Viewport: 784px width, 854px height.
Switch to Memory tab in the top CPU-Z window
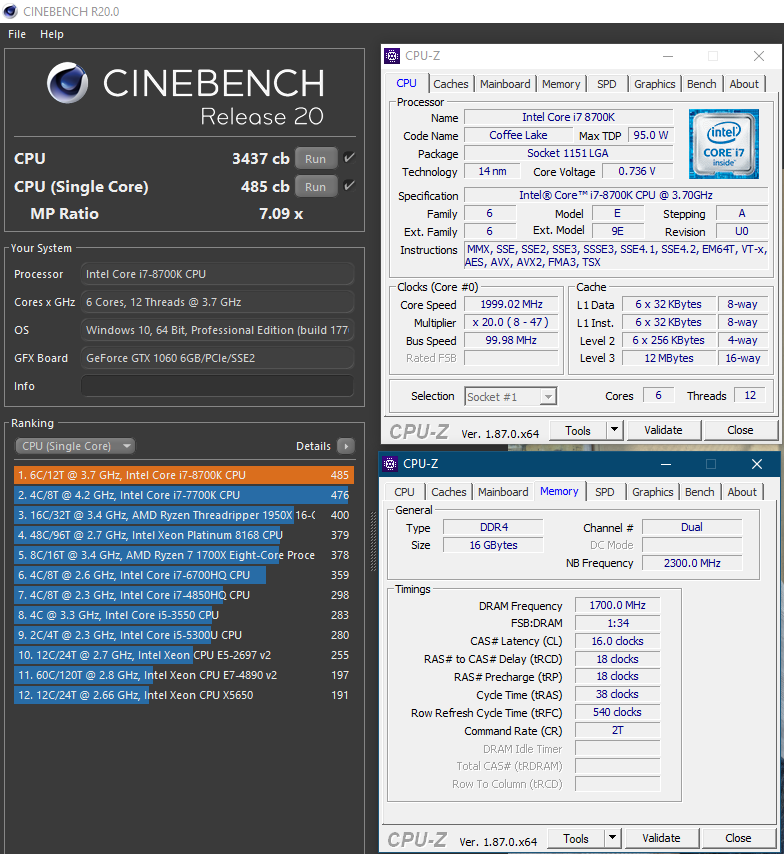pyautogui.click(x=561, y=84)
